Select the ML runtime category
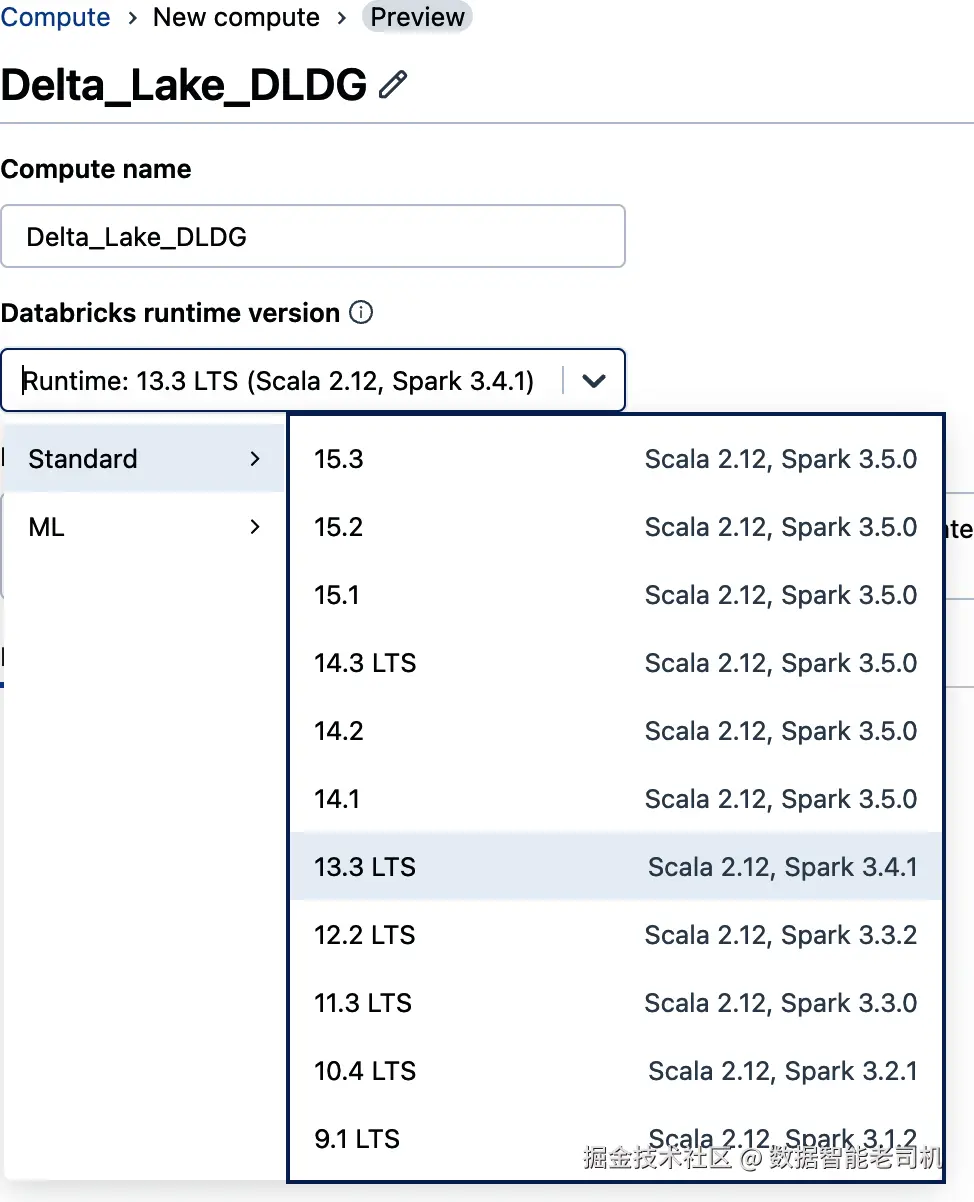 (144, 527)
